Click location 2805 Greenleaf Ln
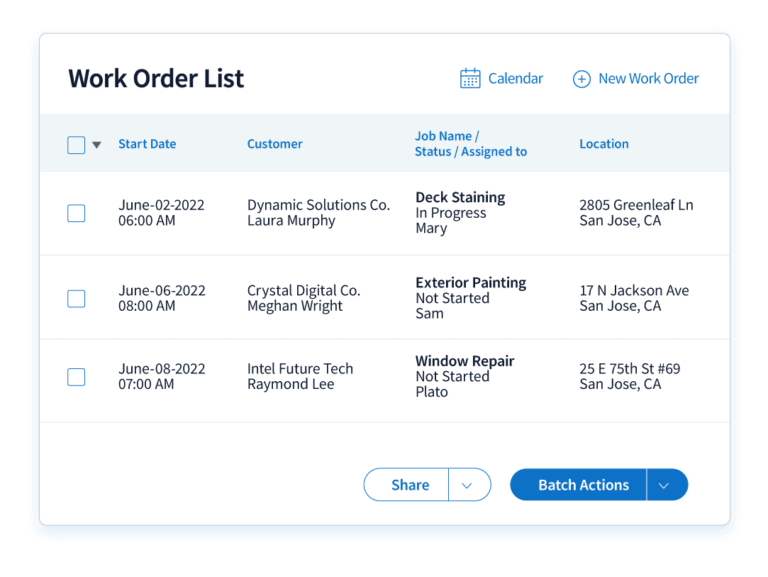The height and width of the screenshot is (577, 768). (636, 205)
